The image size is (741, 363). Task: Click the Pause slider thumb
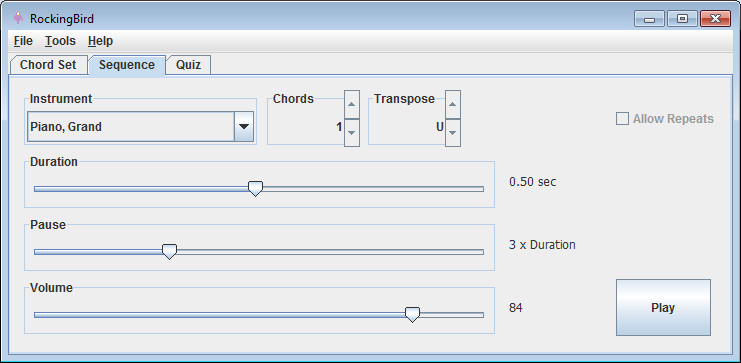click(169, 251)
